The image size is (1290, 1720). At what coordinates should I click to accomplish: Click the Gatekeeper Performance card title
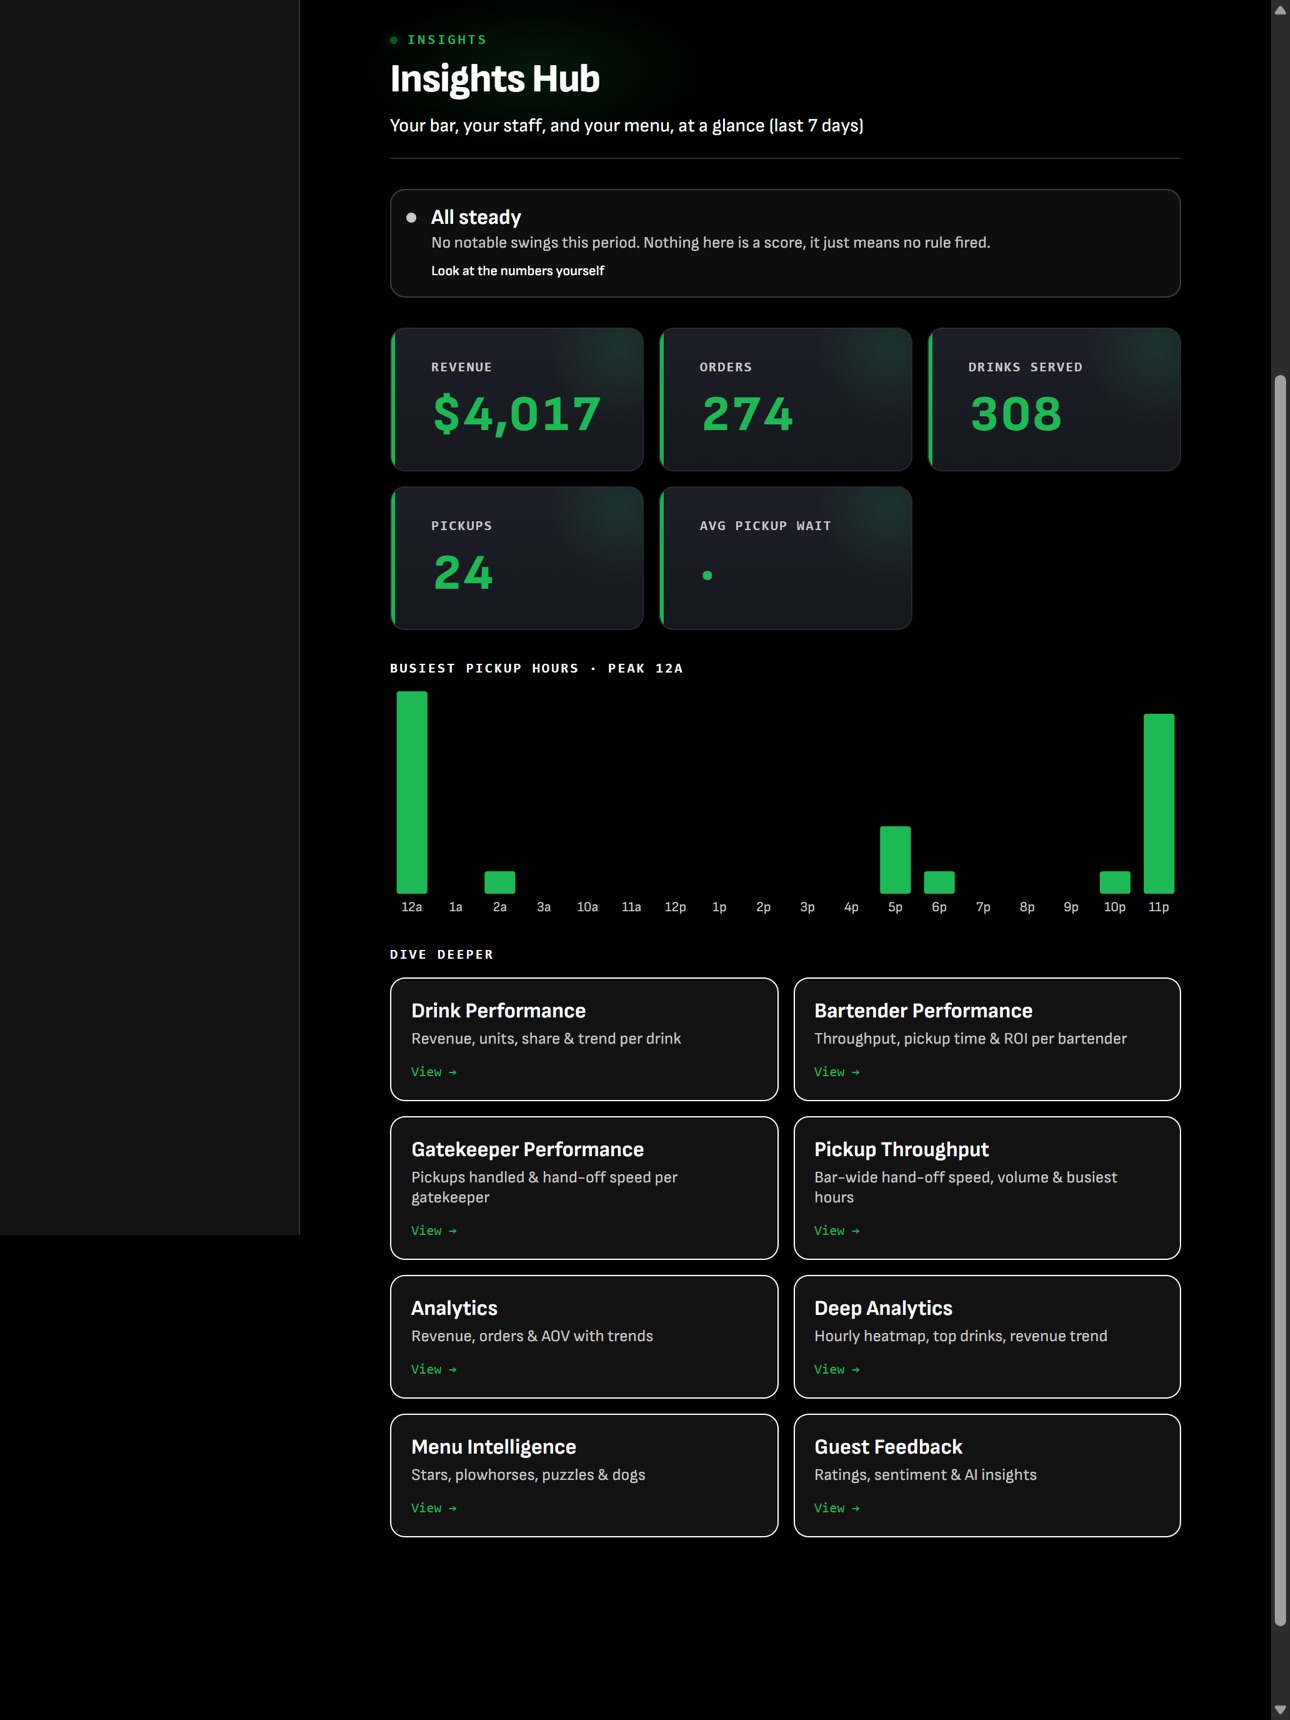coord(527,1150)
